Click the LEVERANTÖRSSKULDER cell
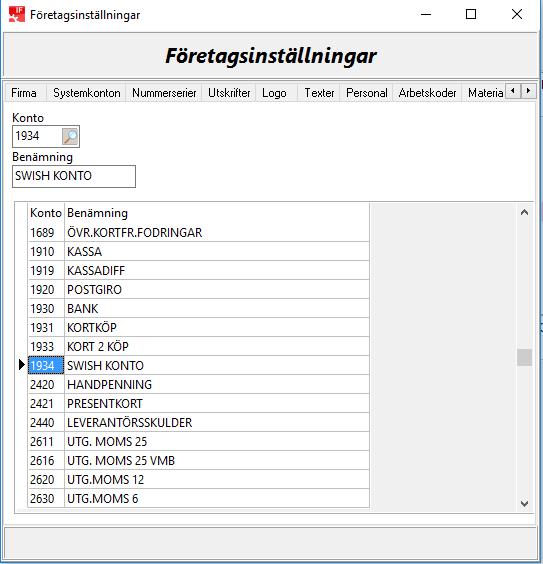 click(217, 423)
